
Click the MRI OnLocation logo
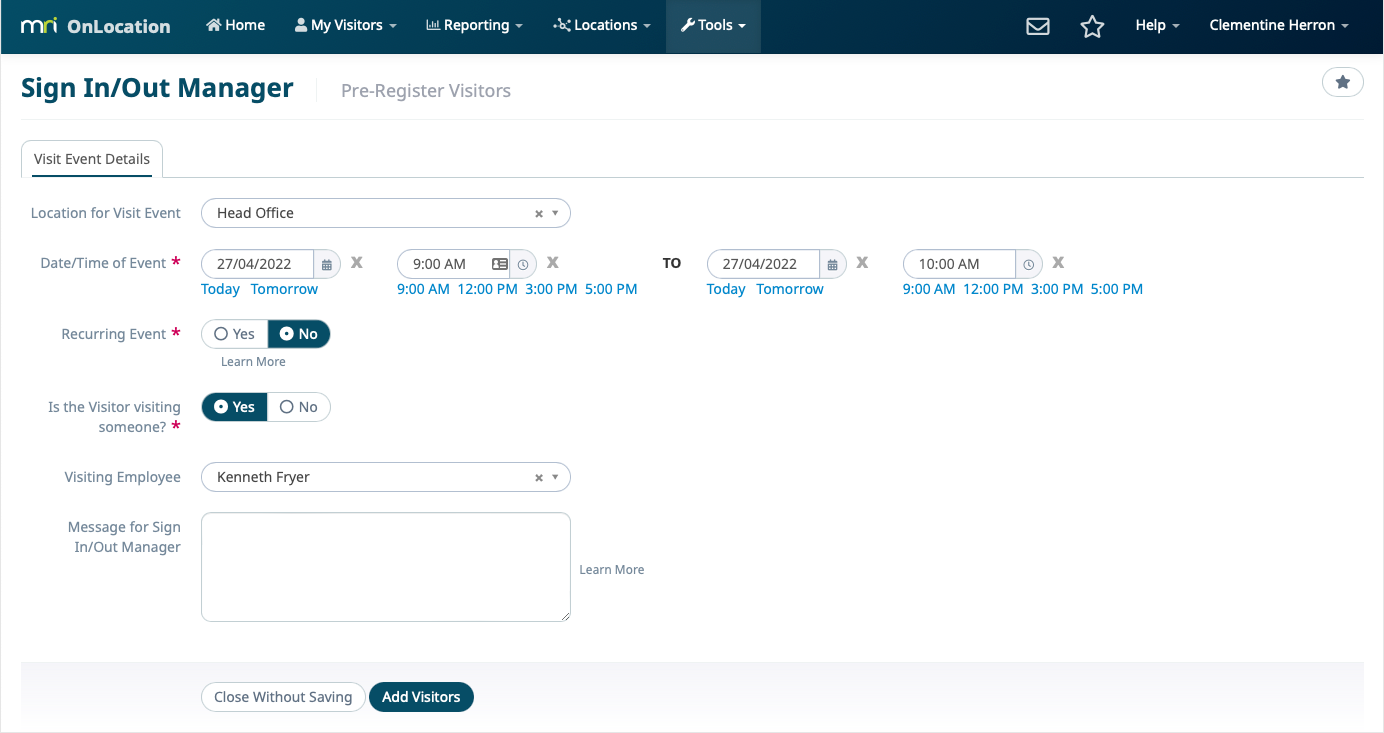[x=95, y=26]
